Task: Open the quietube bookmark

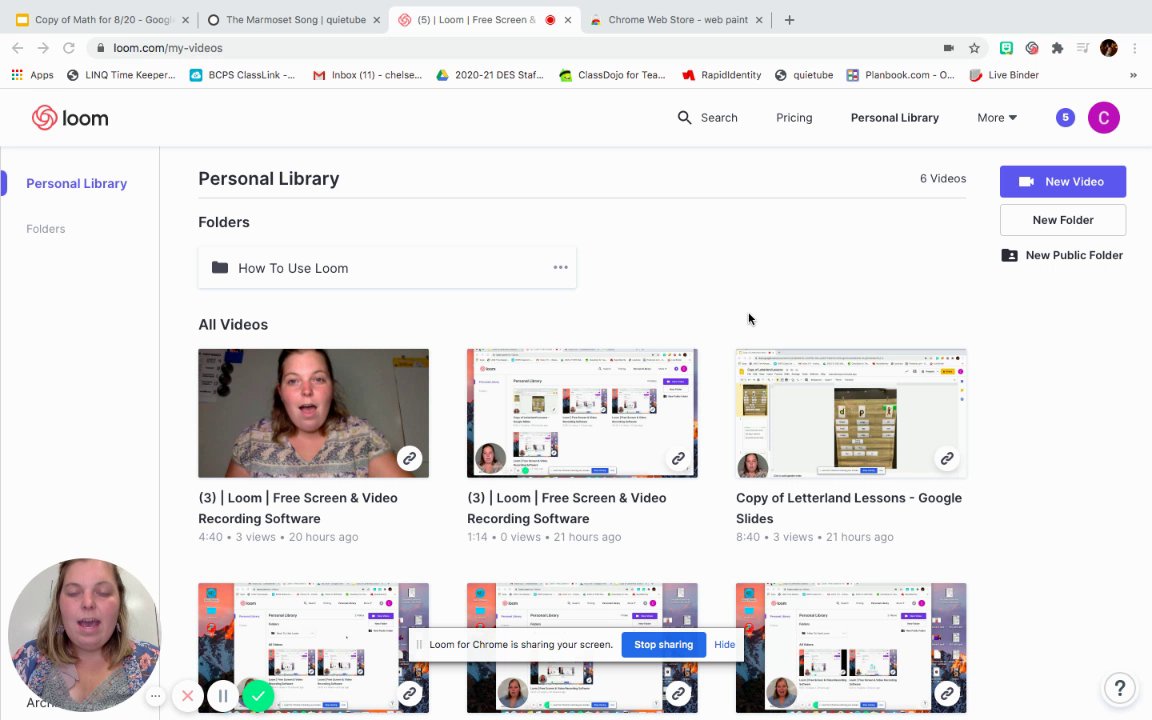Action: pyautogui.click(x=804, y=75)
